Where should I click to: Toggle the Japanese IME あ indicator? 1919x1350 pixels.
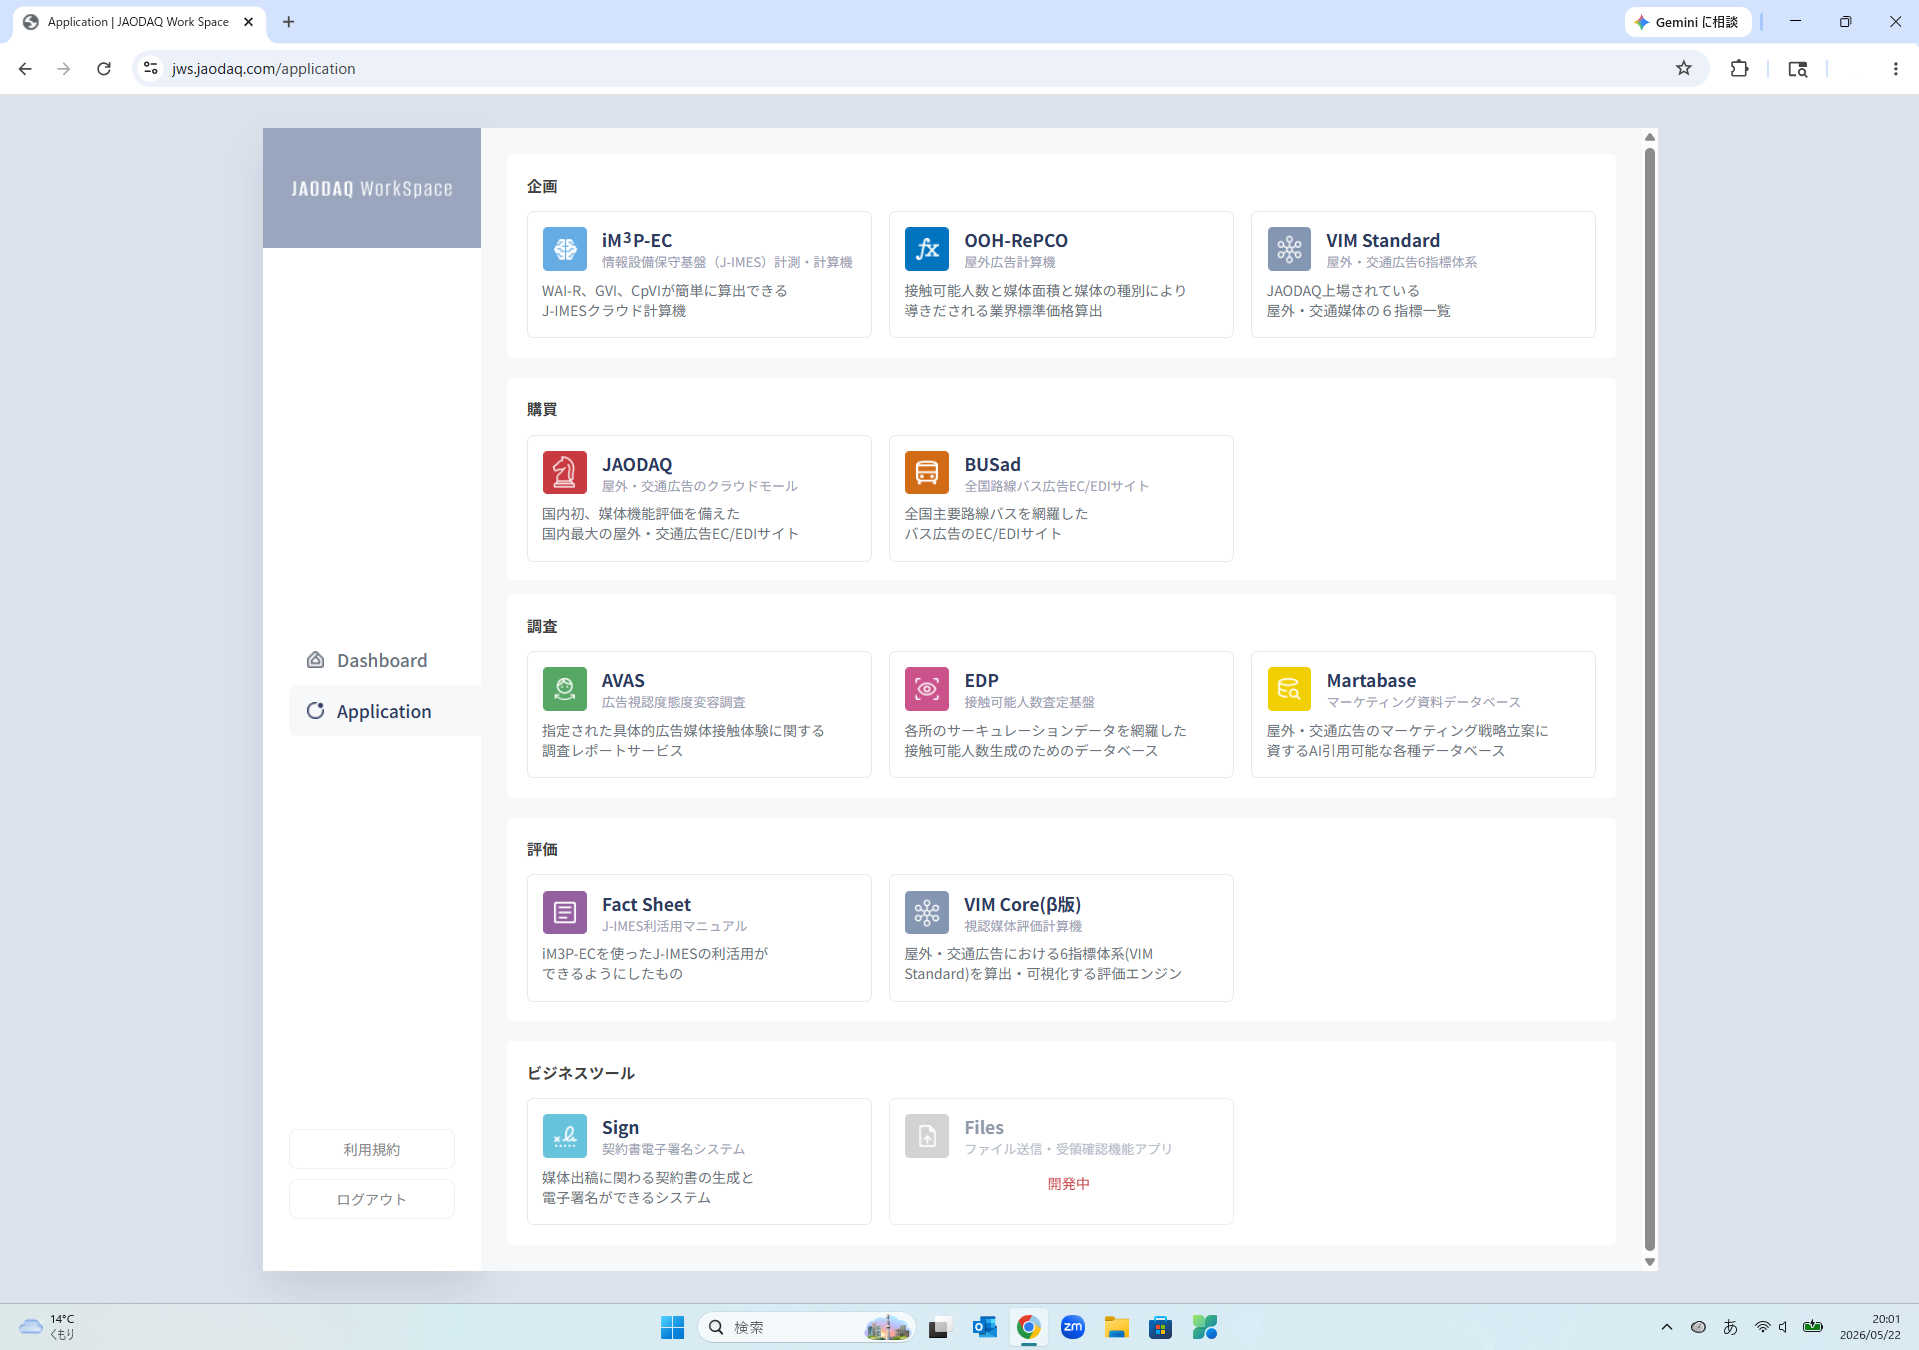1730,1327
